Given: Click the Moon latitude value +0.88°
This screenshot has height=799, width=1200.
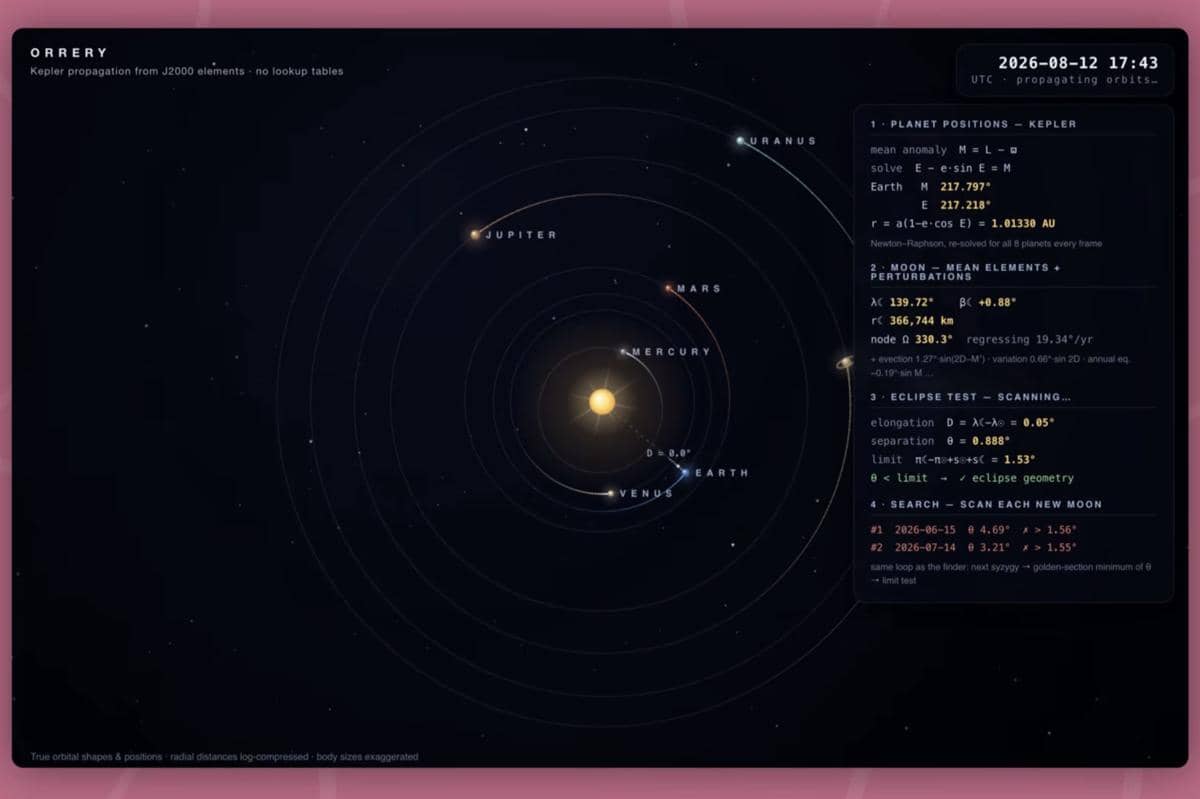Looking at the screenshot, I should [x=996, y=302].
